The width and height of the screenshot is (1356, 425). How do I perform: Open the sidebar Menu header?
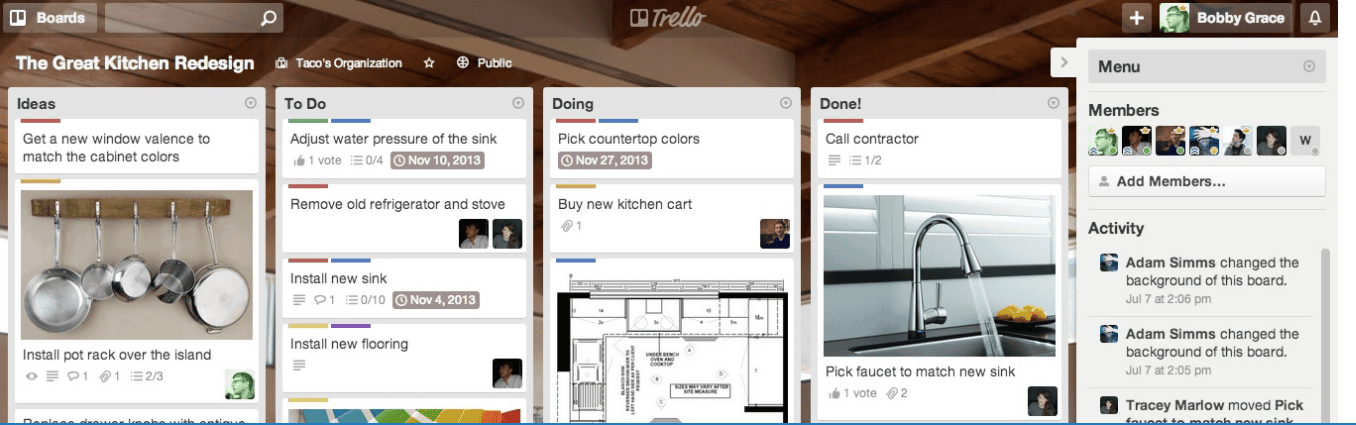pyautogui.click(x=1206, y=67)
